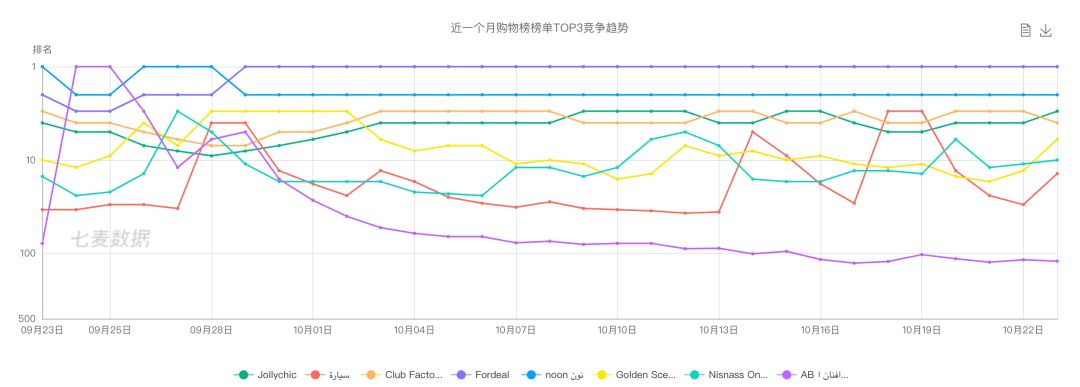The height and width of the screenshot is (387, 1080).
Task: Click the noon blue legend marker
Action: (x=532, y=375)
